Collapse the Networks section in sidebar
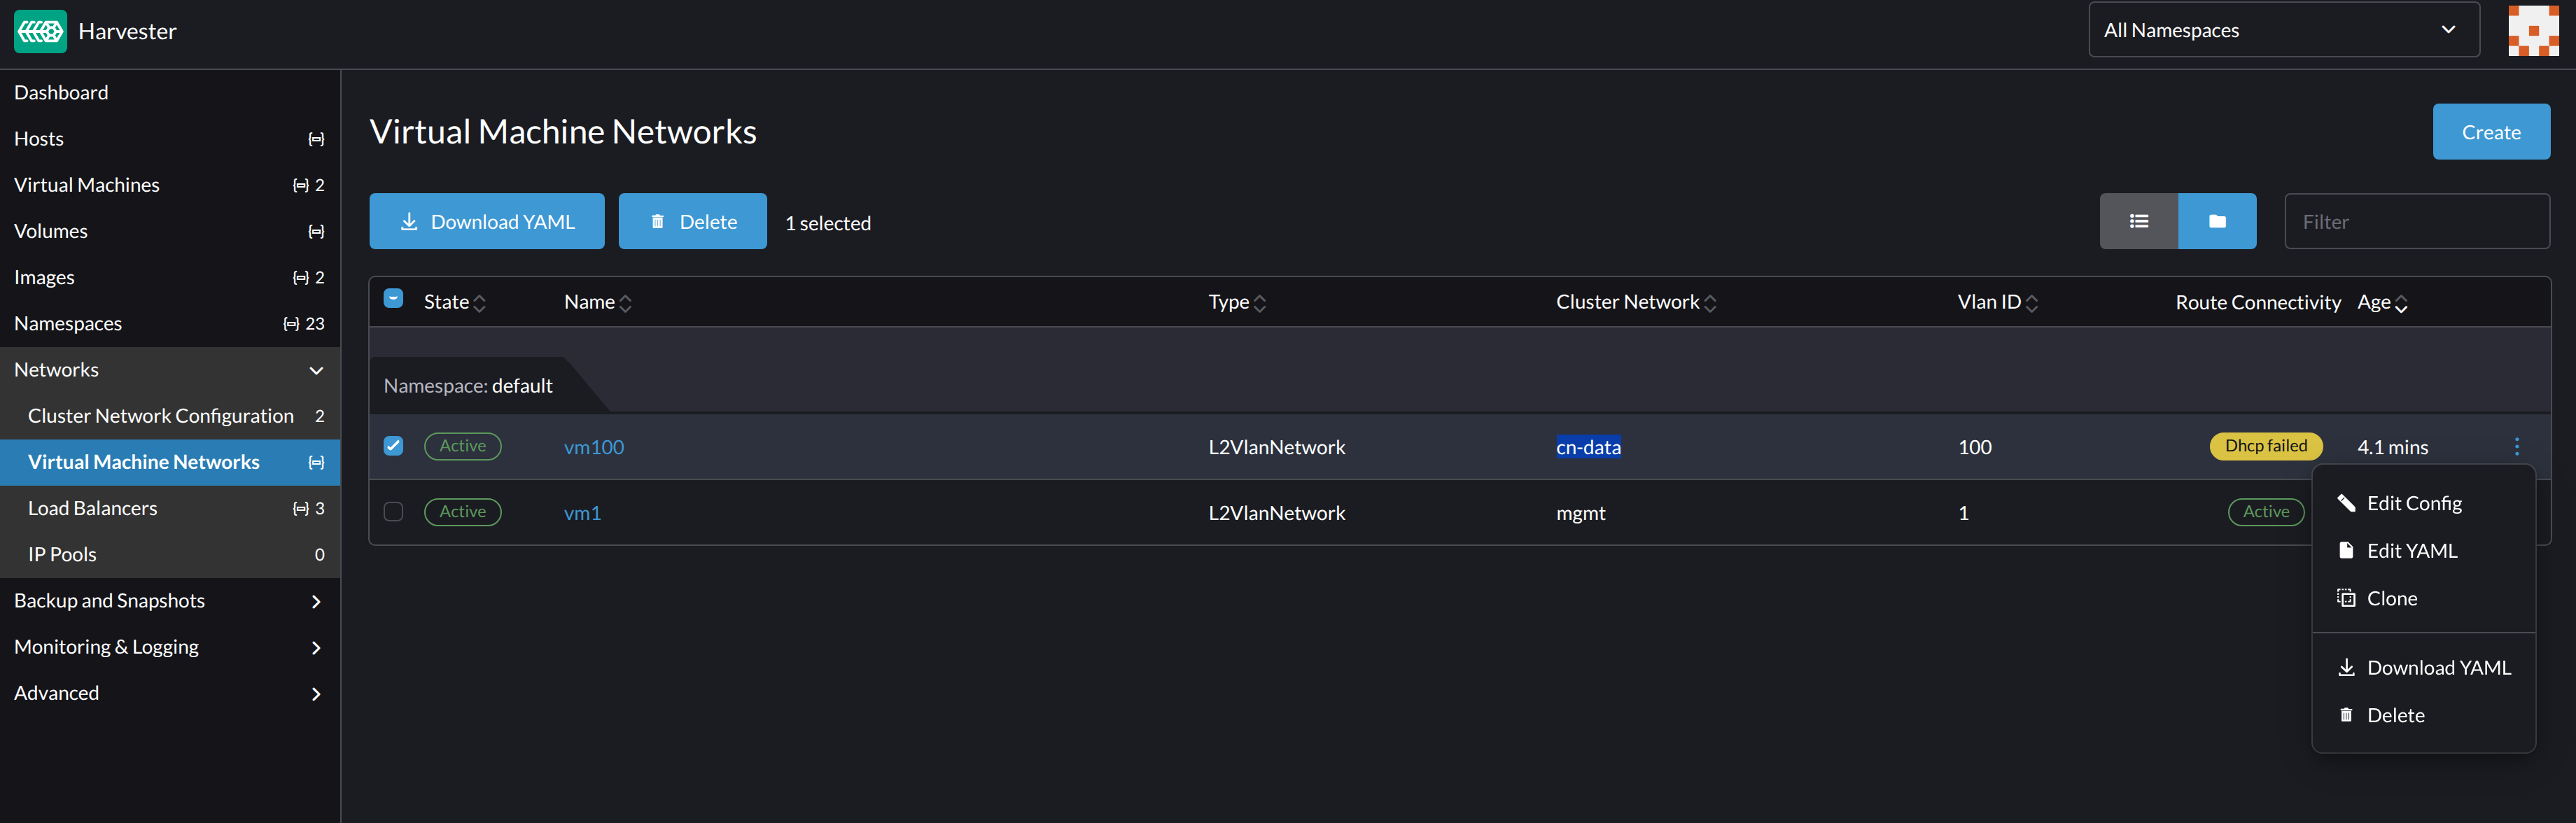2576x823 pixels. [316, 370]
